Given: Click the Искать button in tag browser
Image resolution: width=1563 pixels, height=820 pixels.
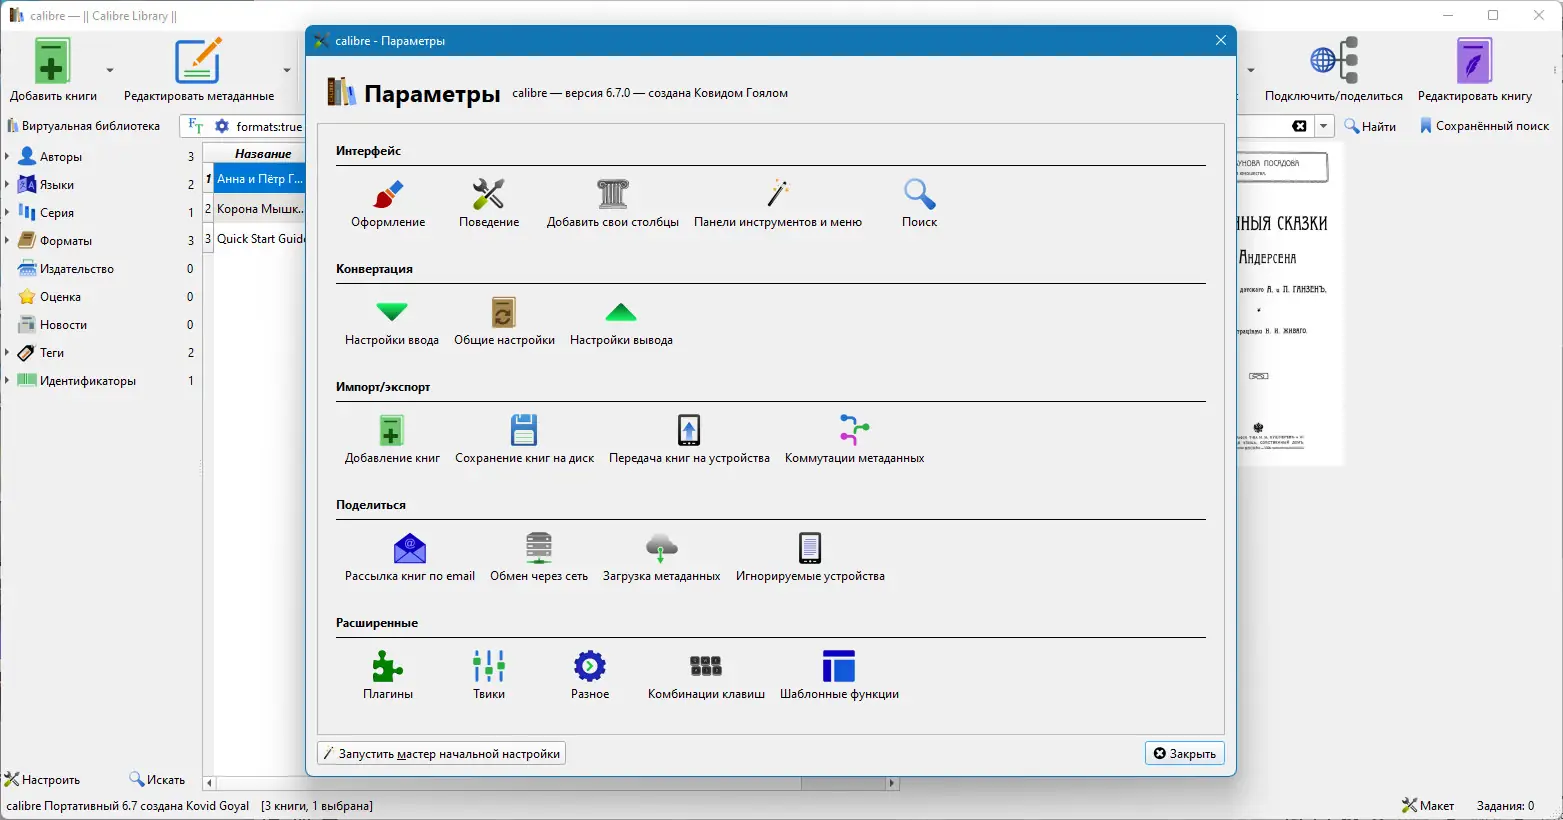Looking at the screenshot, I should pos(157,779).
